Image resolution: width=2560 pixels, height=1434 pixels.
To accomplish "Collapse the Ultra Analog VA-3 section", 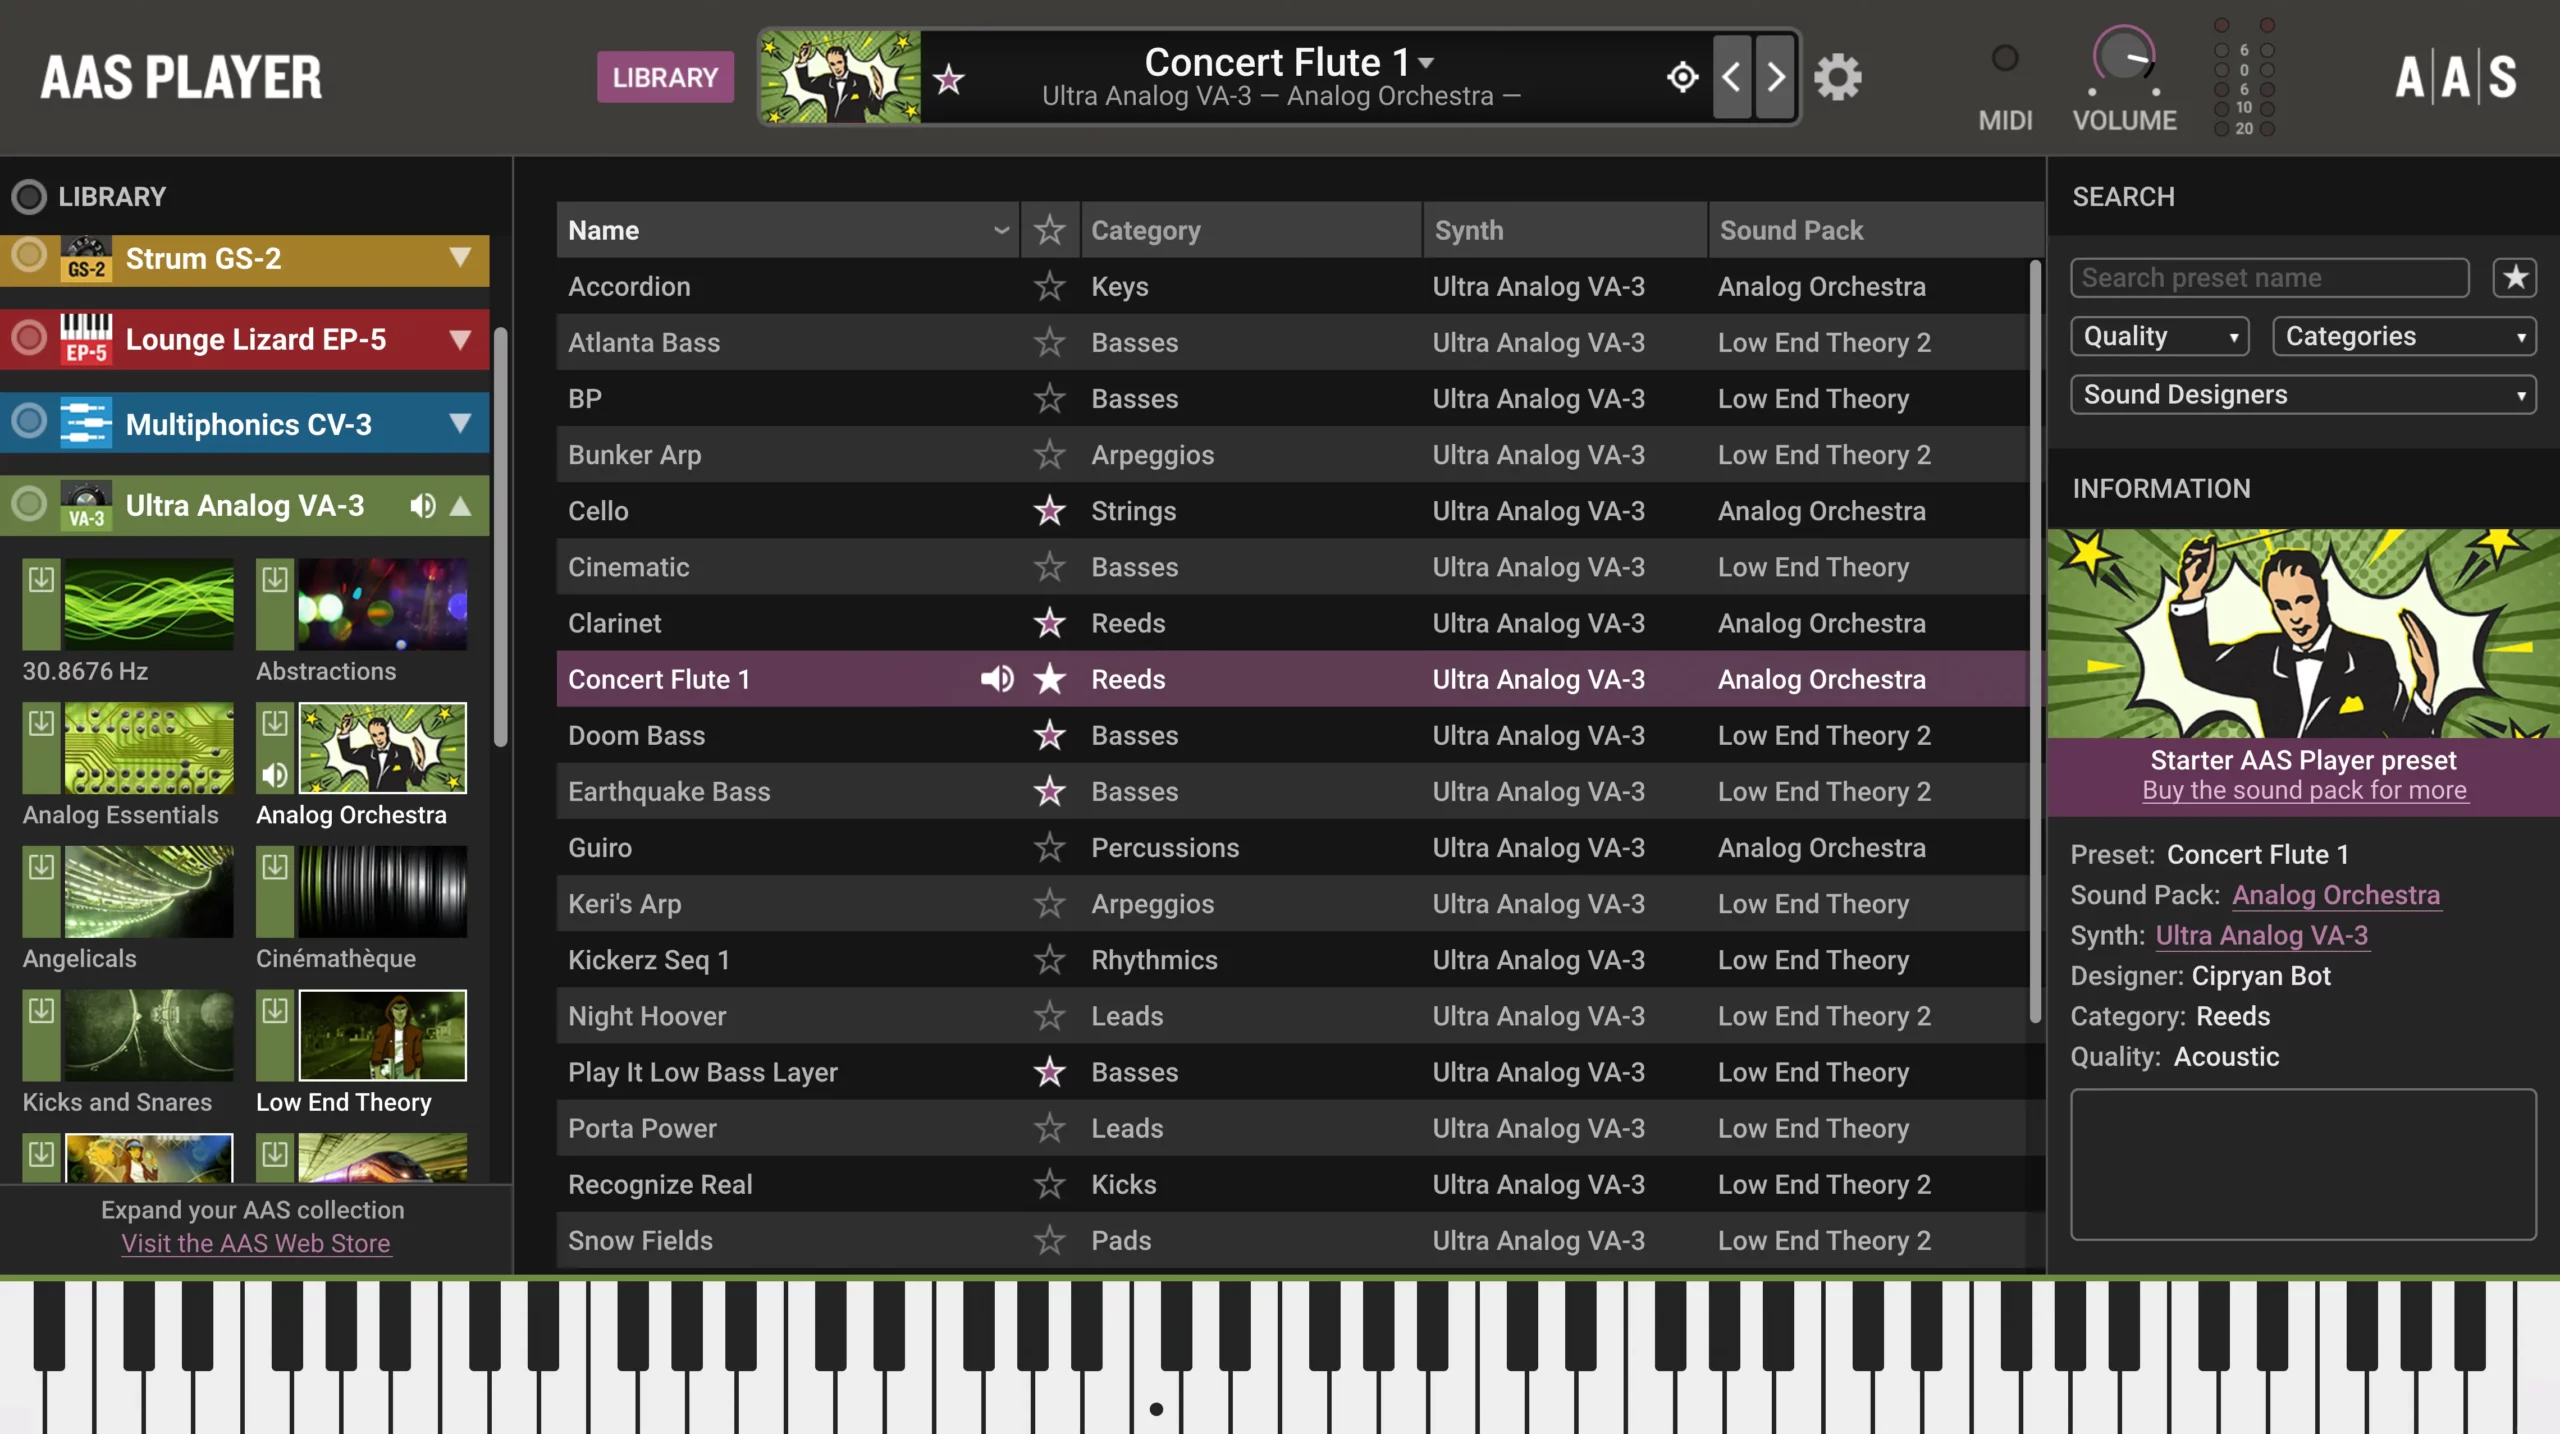I will pos(460,506).
